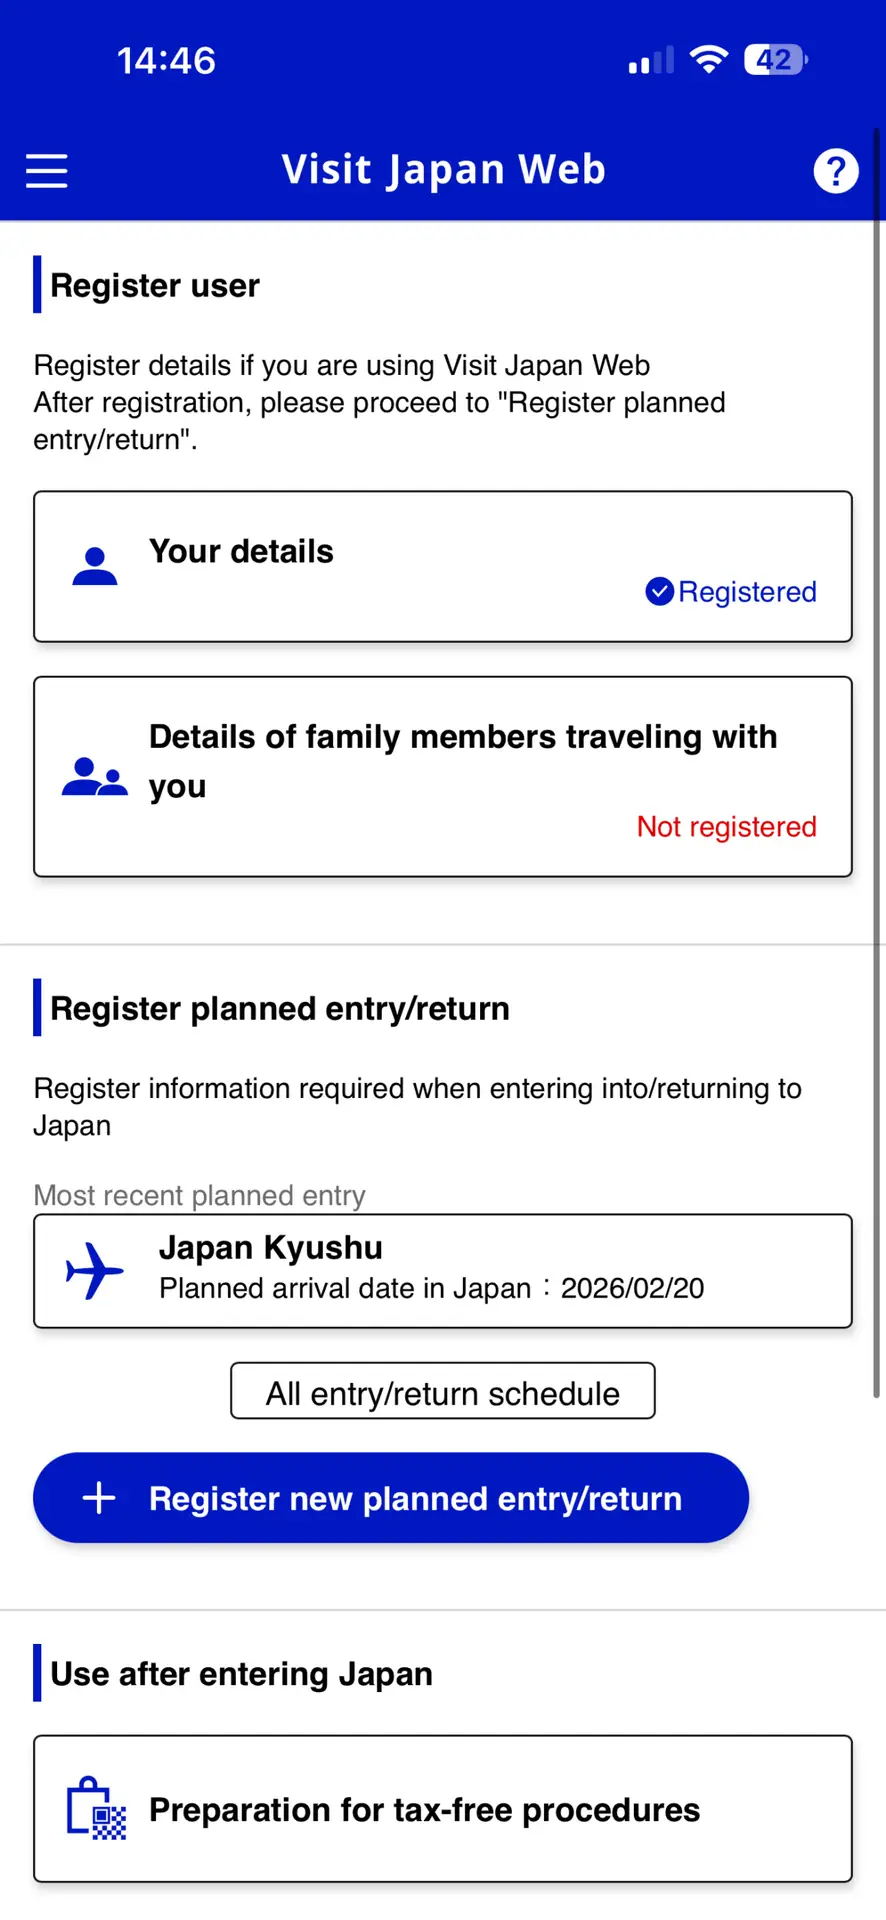Tap the airplane icon for Japan Kyushu
This screenshot has width=886, height=1920.
(95, 1271)
